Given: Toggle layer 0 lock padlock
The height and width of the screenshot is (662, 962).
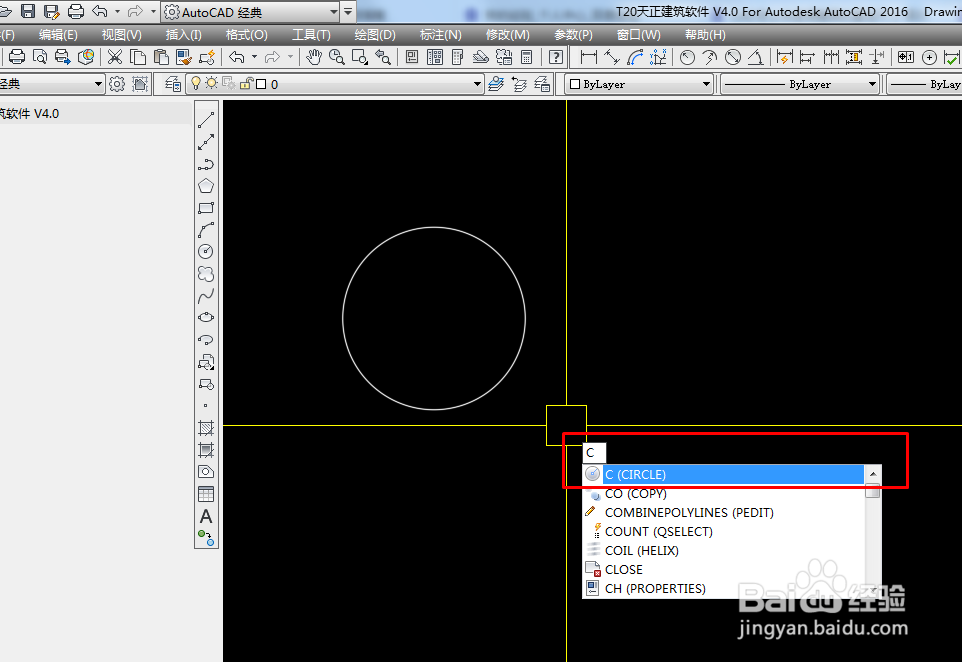Looking at the screenshot, I should click(x=246, y=83).
